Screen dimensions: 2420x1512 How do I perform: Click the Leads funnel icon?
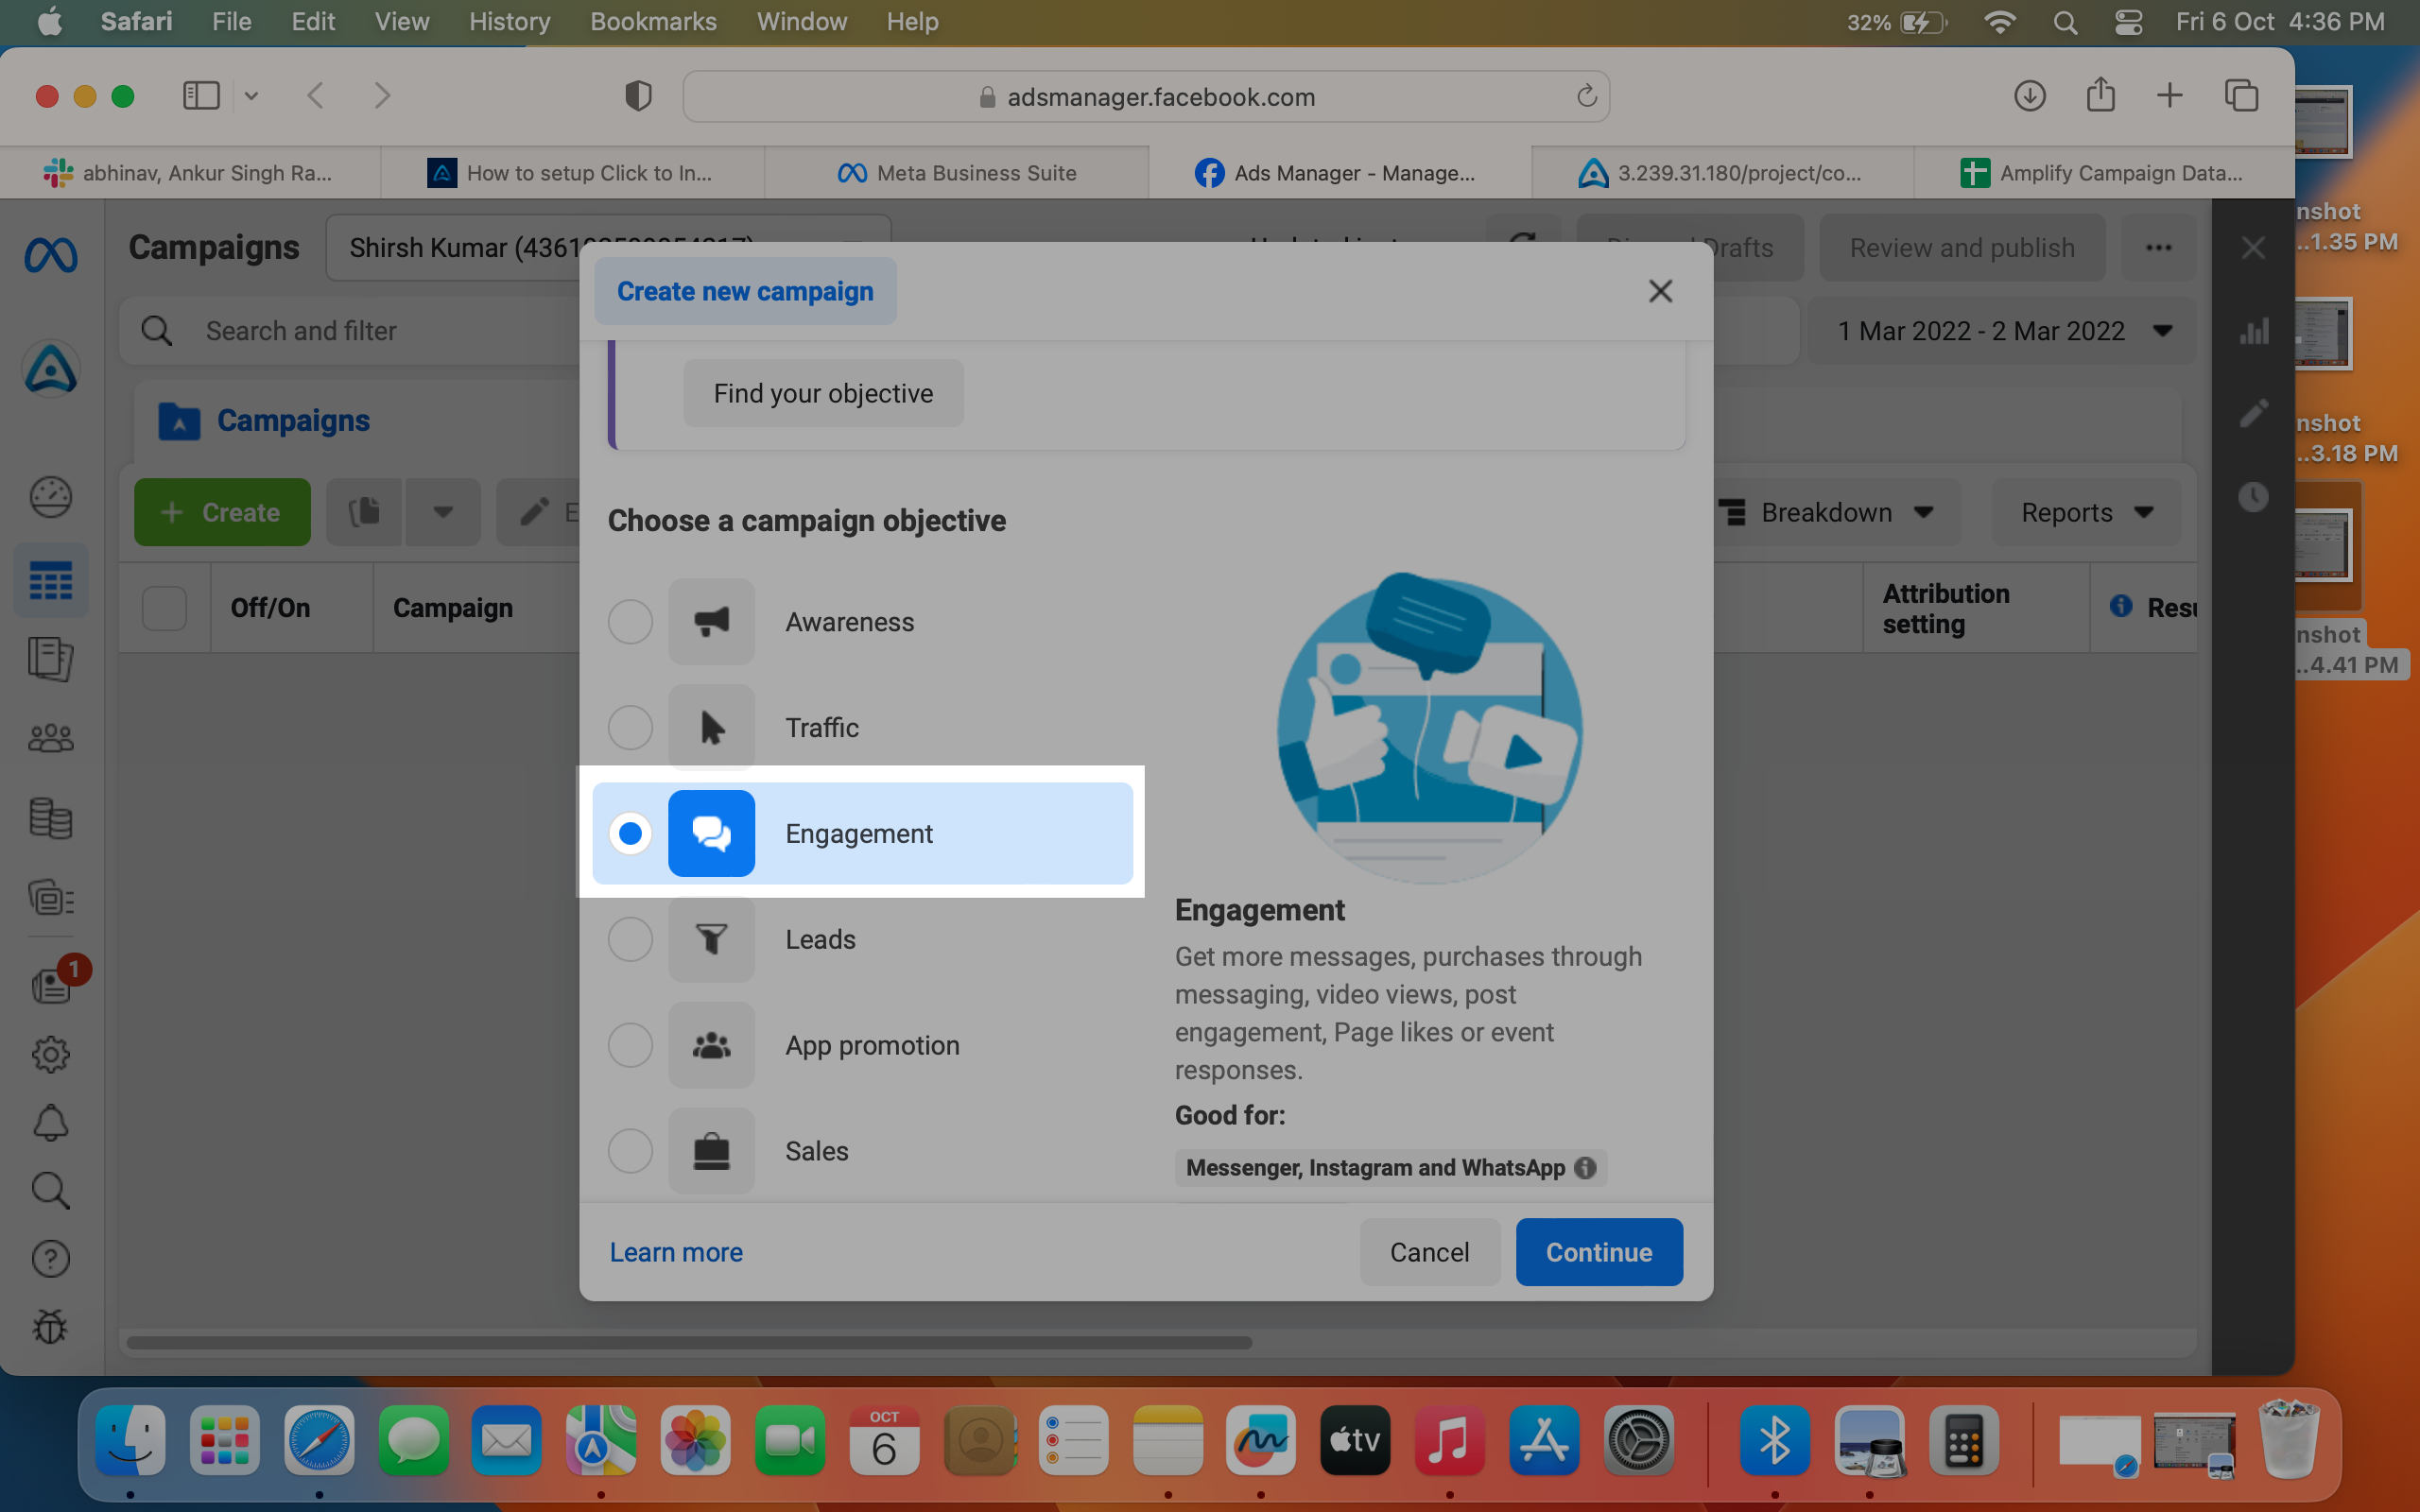[x=711, y=939]
